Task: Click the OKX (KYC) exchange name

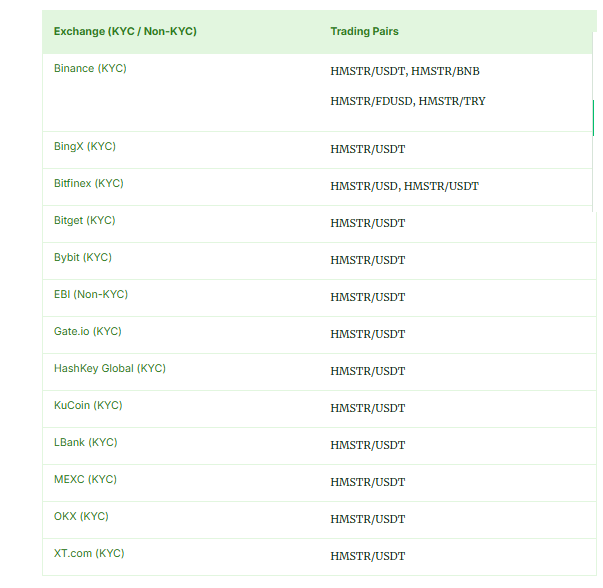Action: tap(81, 517)
